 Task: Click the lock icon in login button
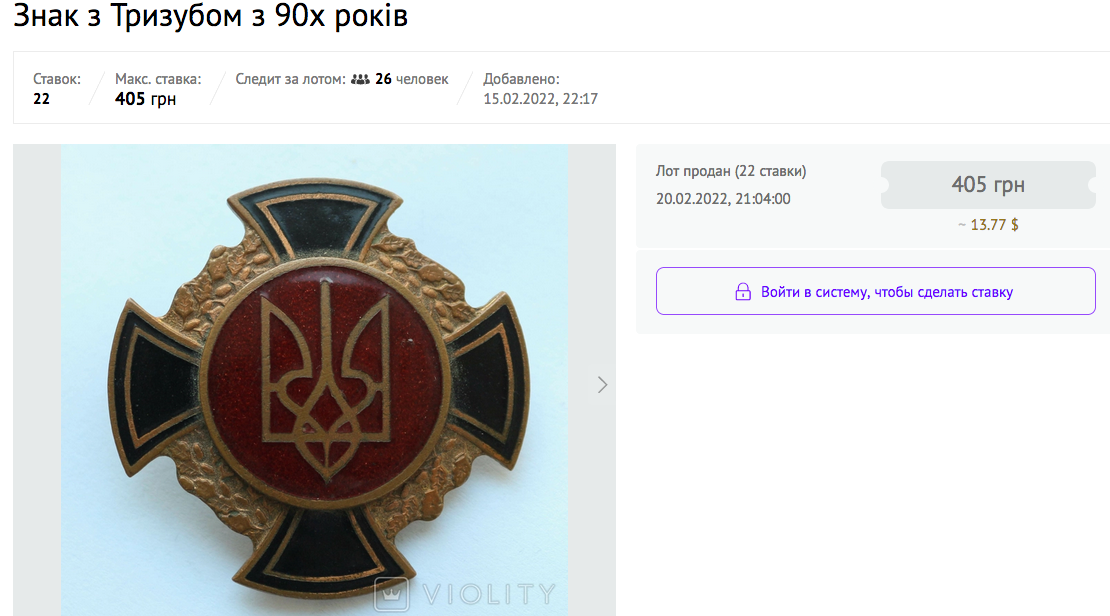coord(743,291)
